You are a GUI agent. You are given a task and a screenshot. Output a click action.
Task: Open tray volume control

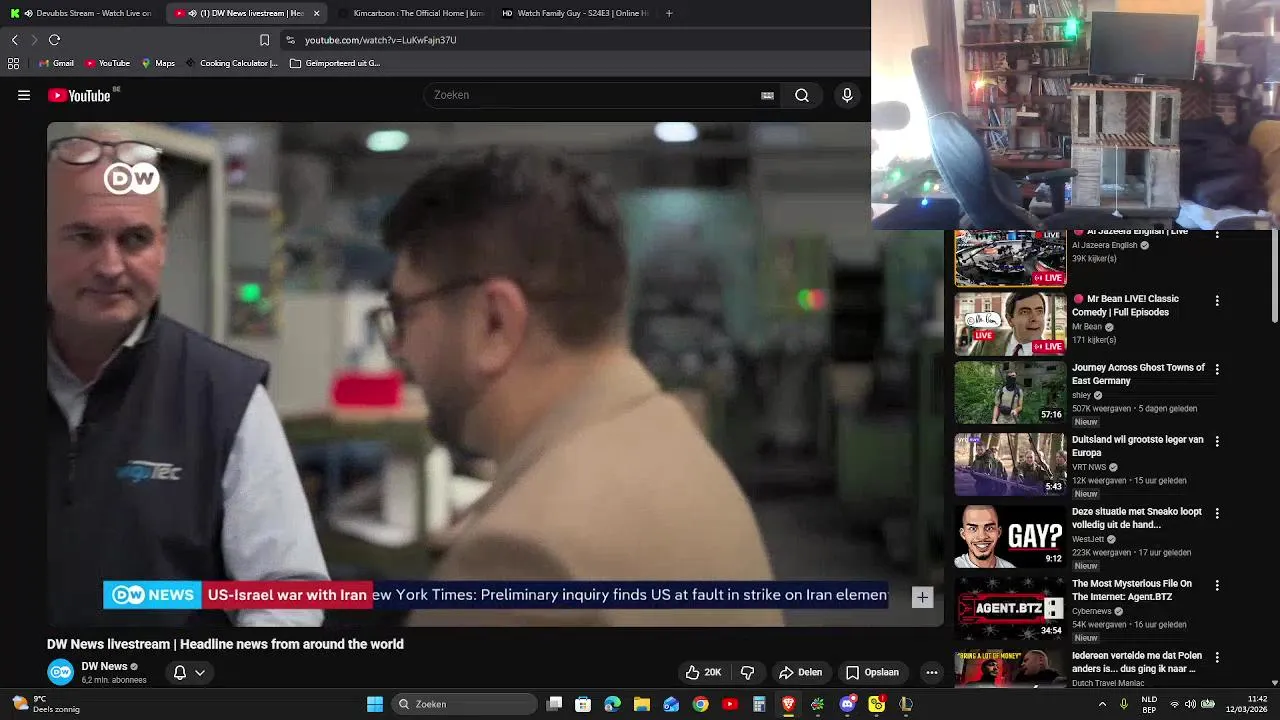[1190, 704]
